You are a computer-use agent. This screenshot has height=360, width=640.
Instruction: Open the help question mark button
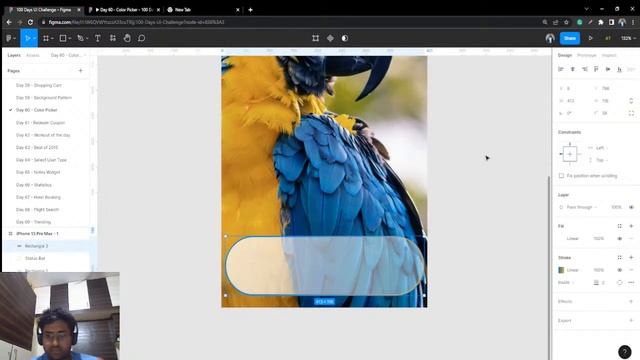click(624, 351)
